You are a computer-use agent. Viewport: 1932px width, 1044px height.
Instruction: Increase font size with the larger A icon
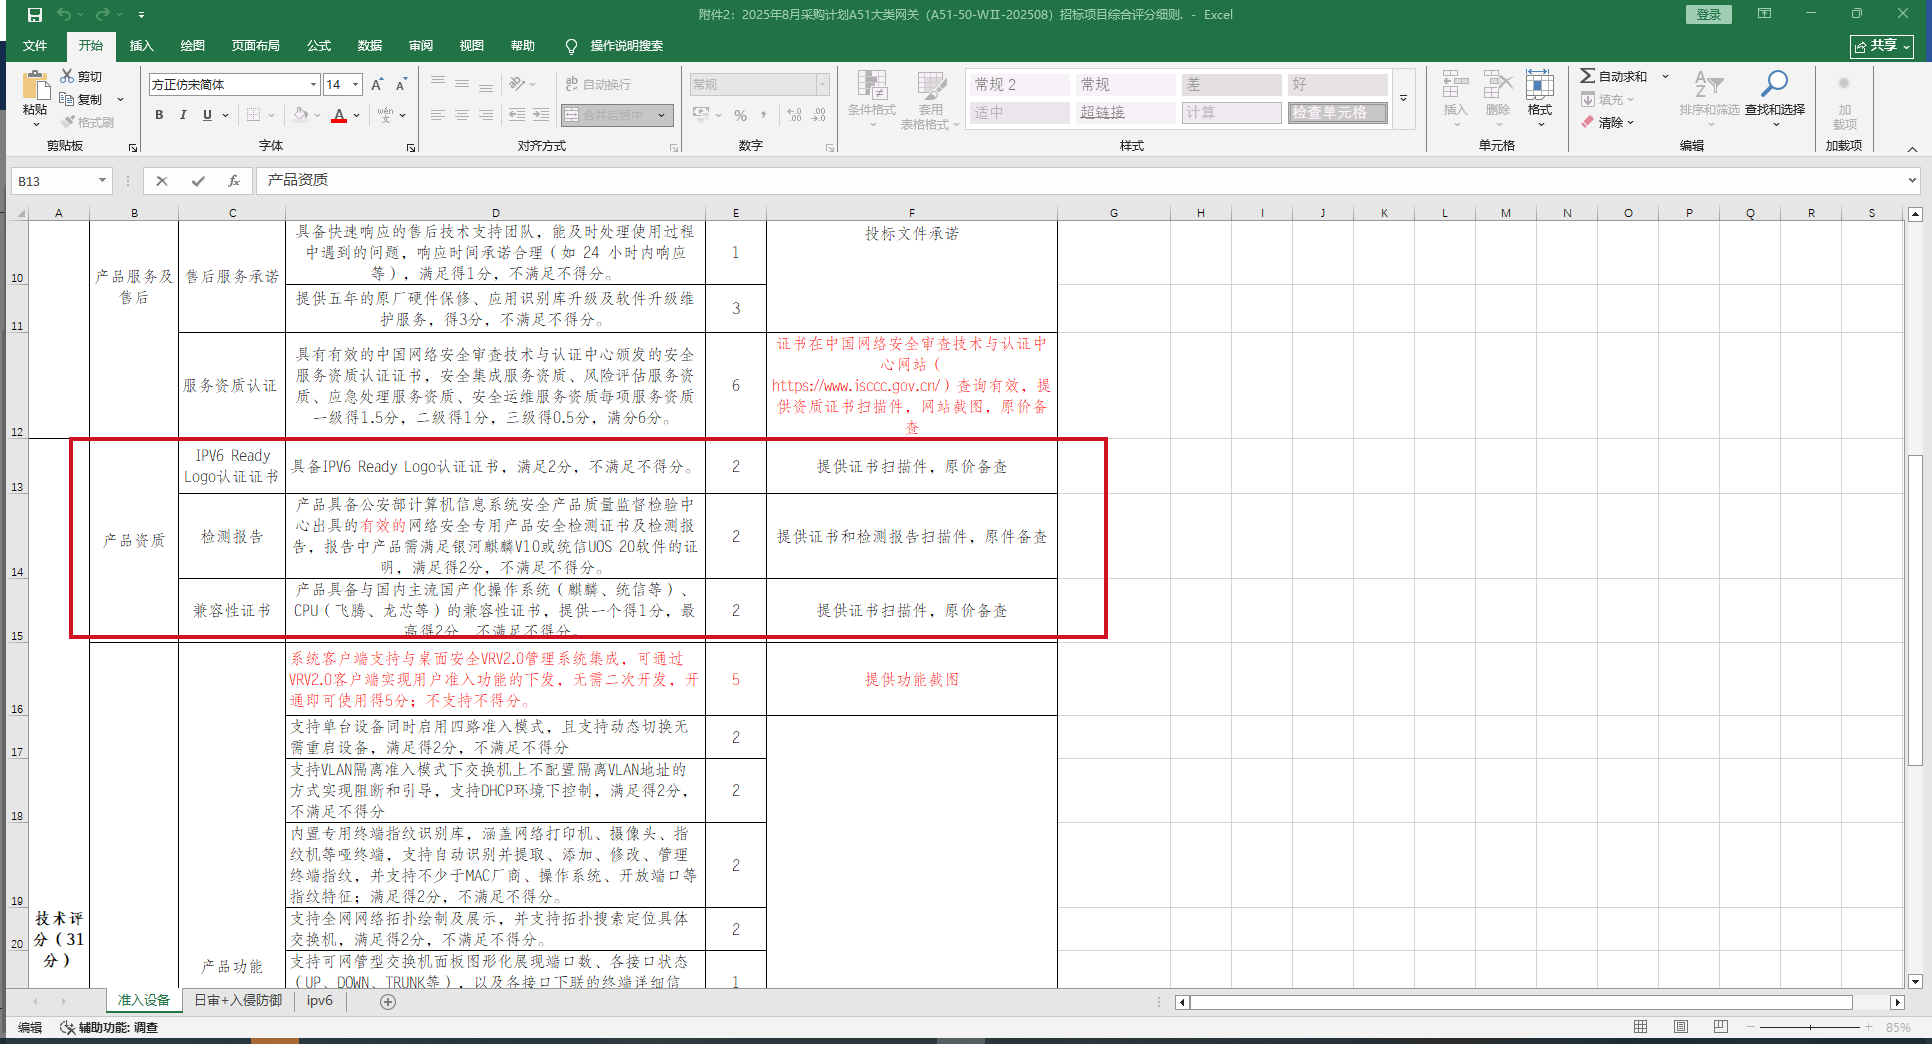pyautogui.click(x=377, y=85)
